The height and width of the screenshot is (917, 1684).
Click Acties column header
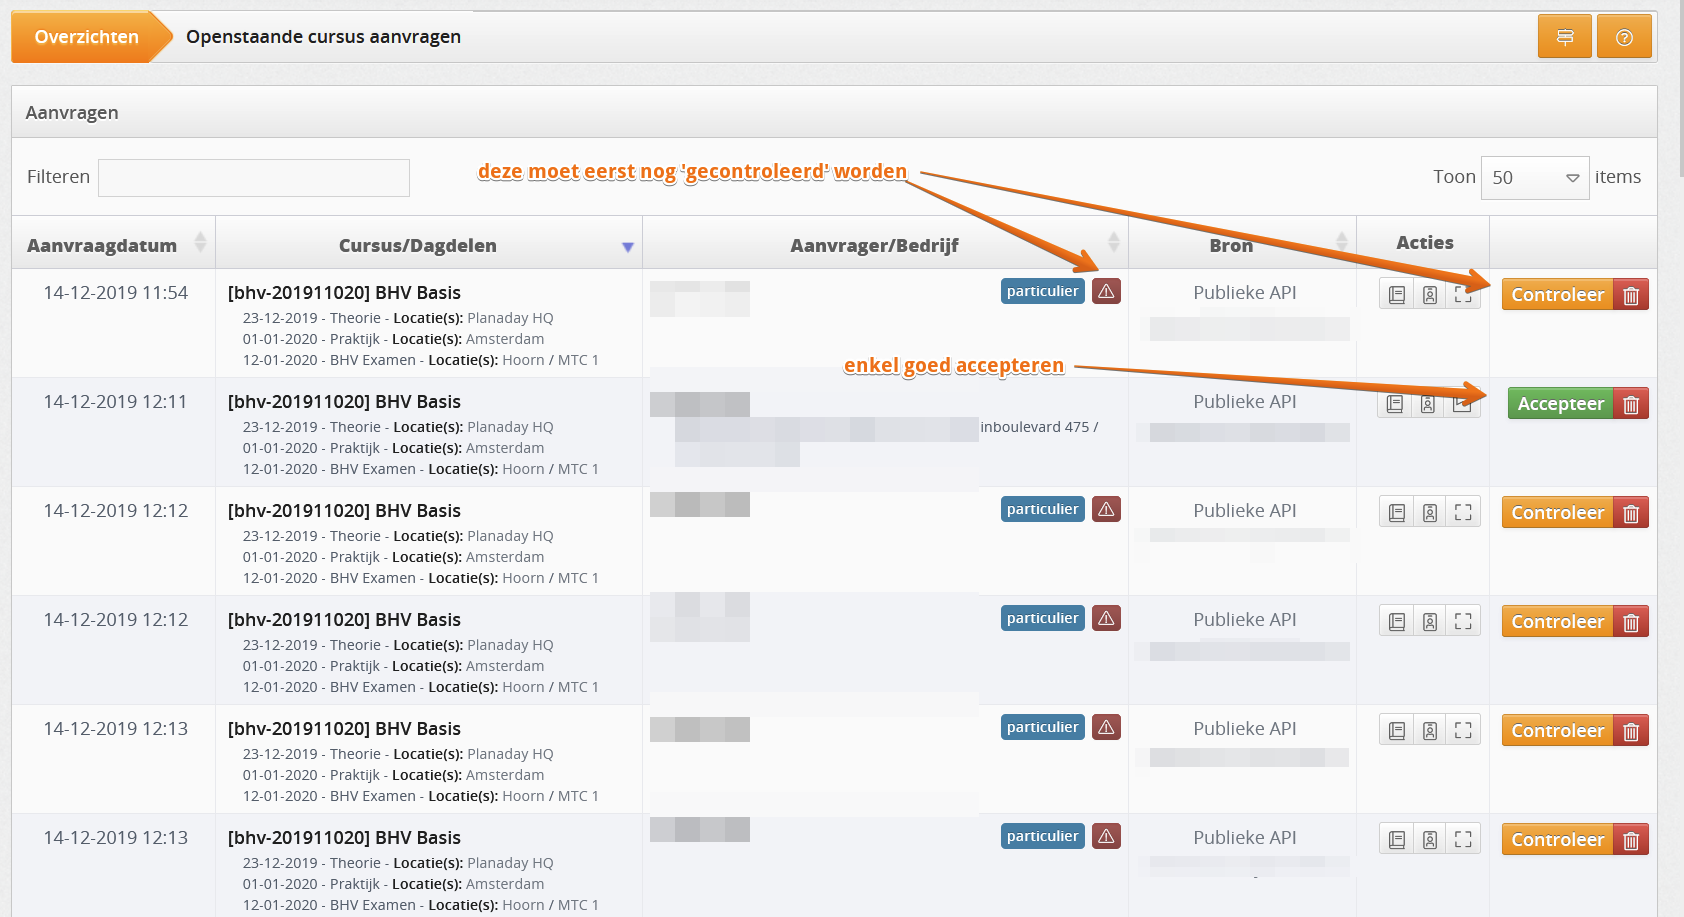(1425, 242)
